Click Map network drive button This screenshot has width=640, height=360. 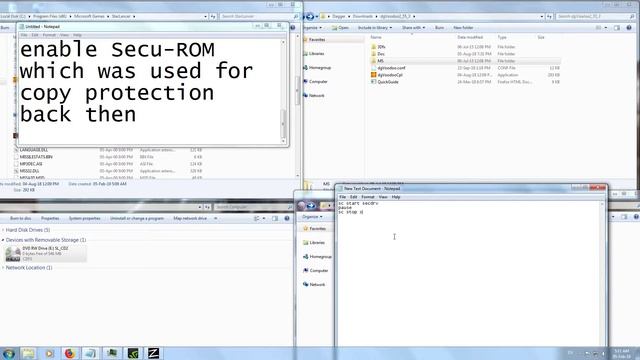click(190, 218)
